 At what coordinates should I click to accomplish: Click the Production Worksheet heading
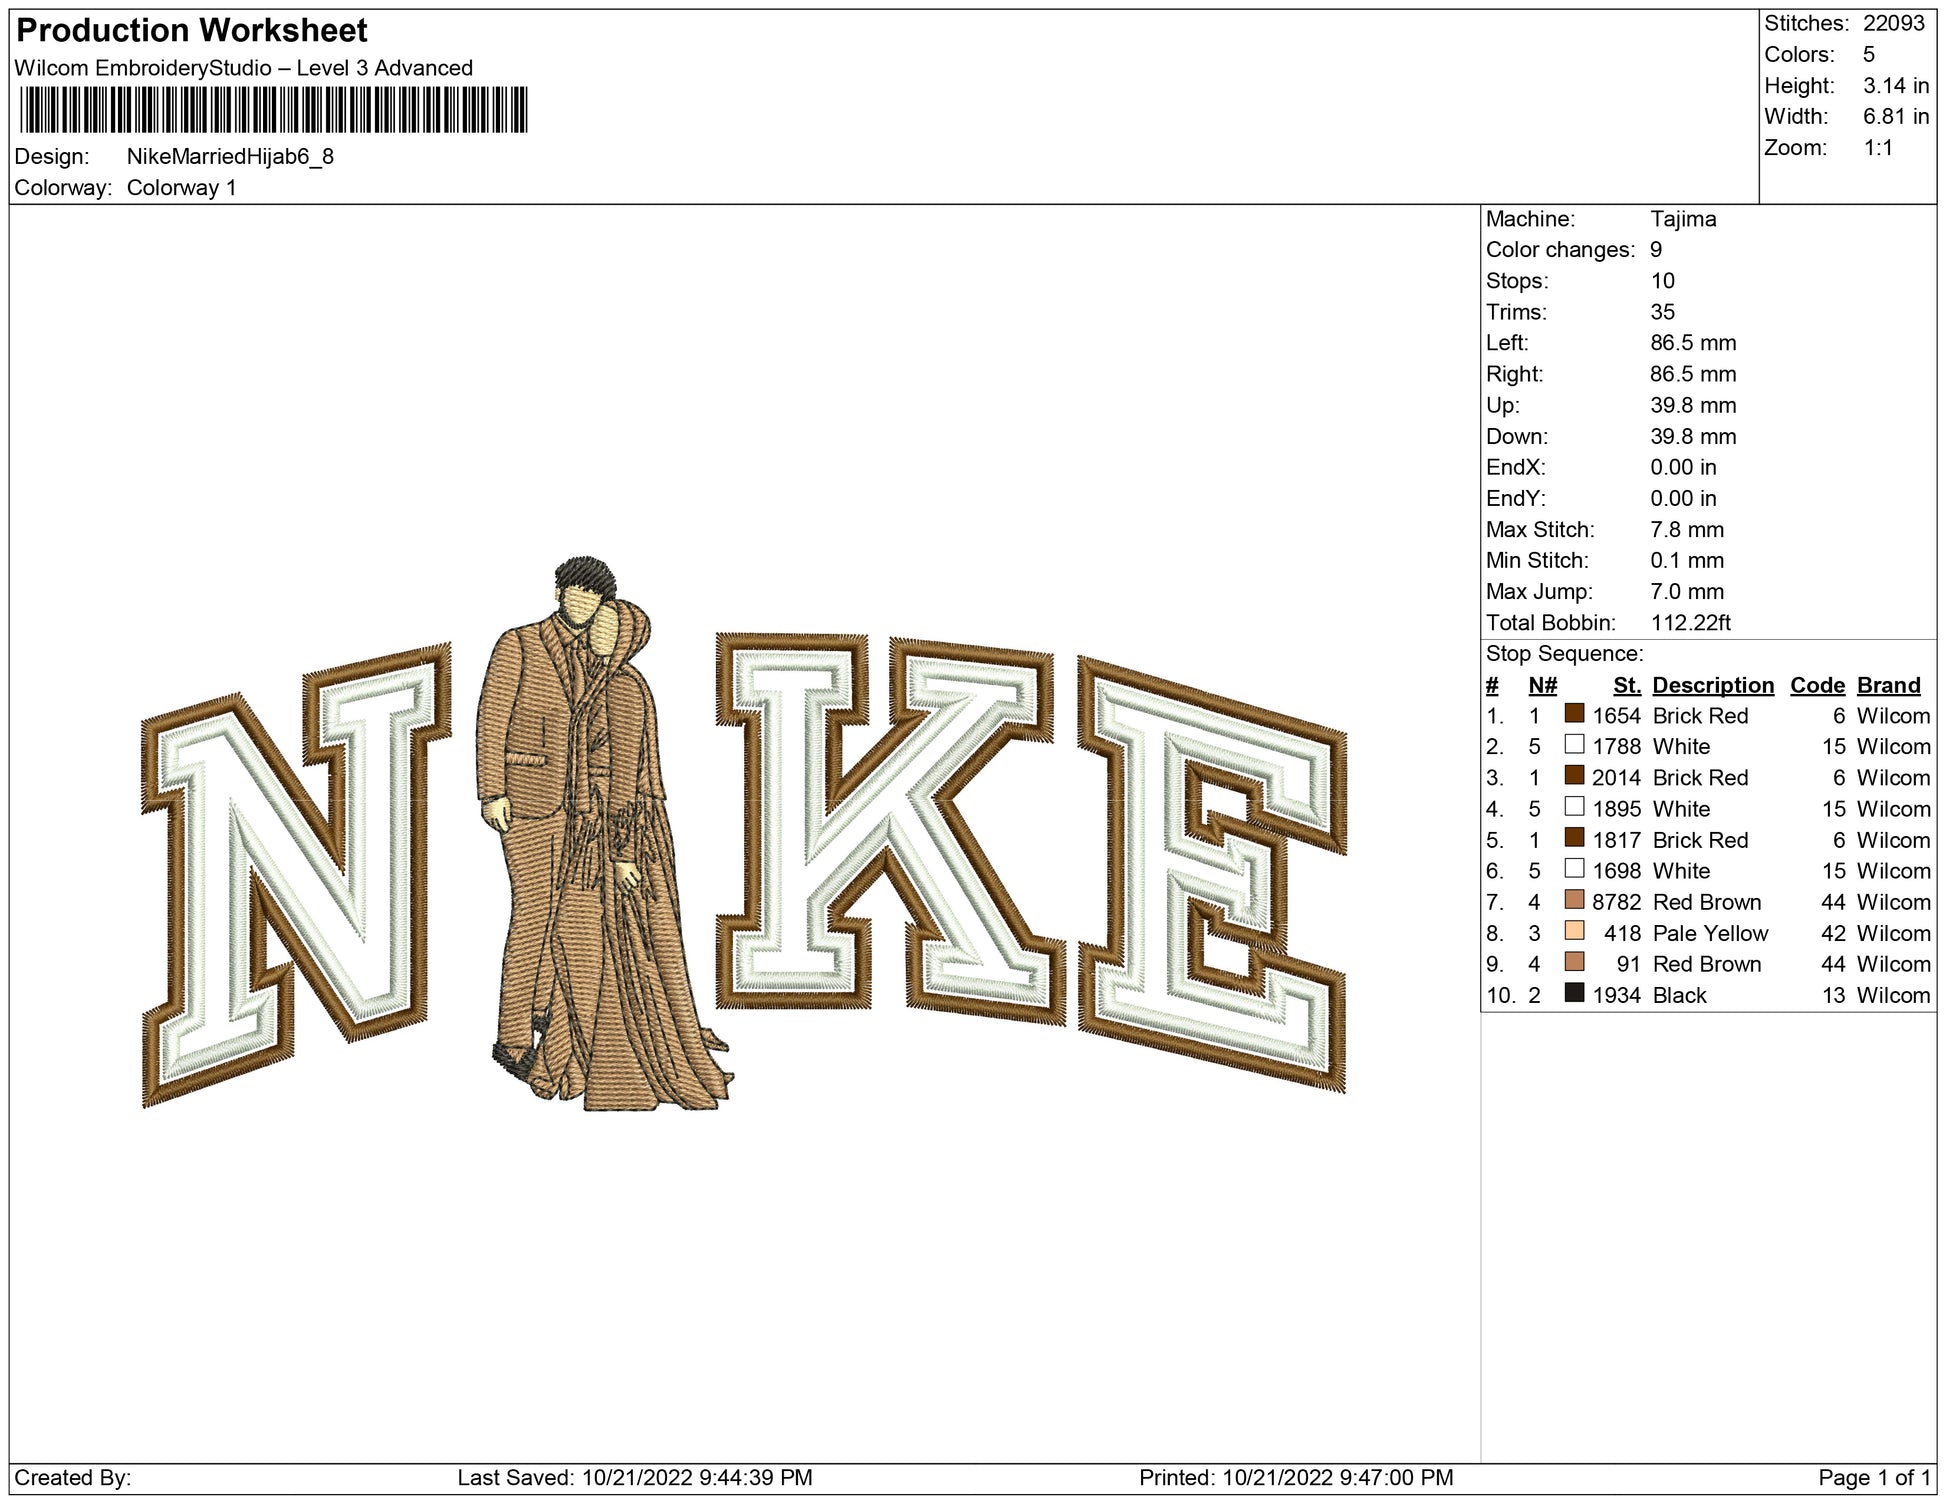point(192,31)
